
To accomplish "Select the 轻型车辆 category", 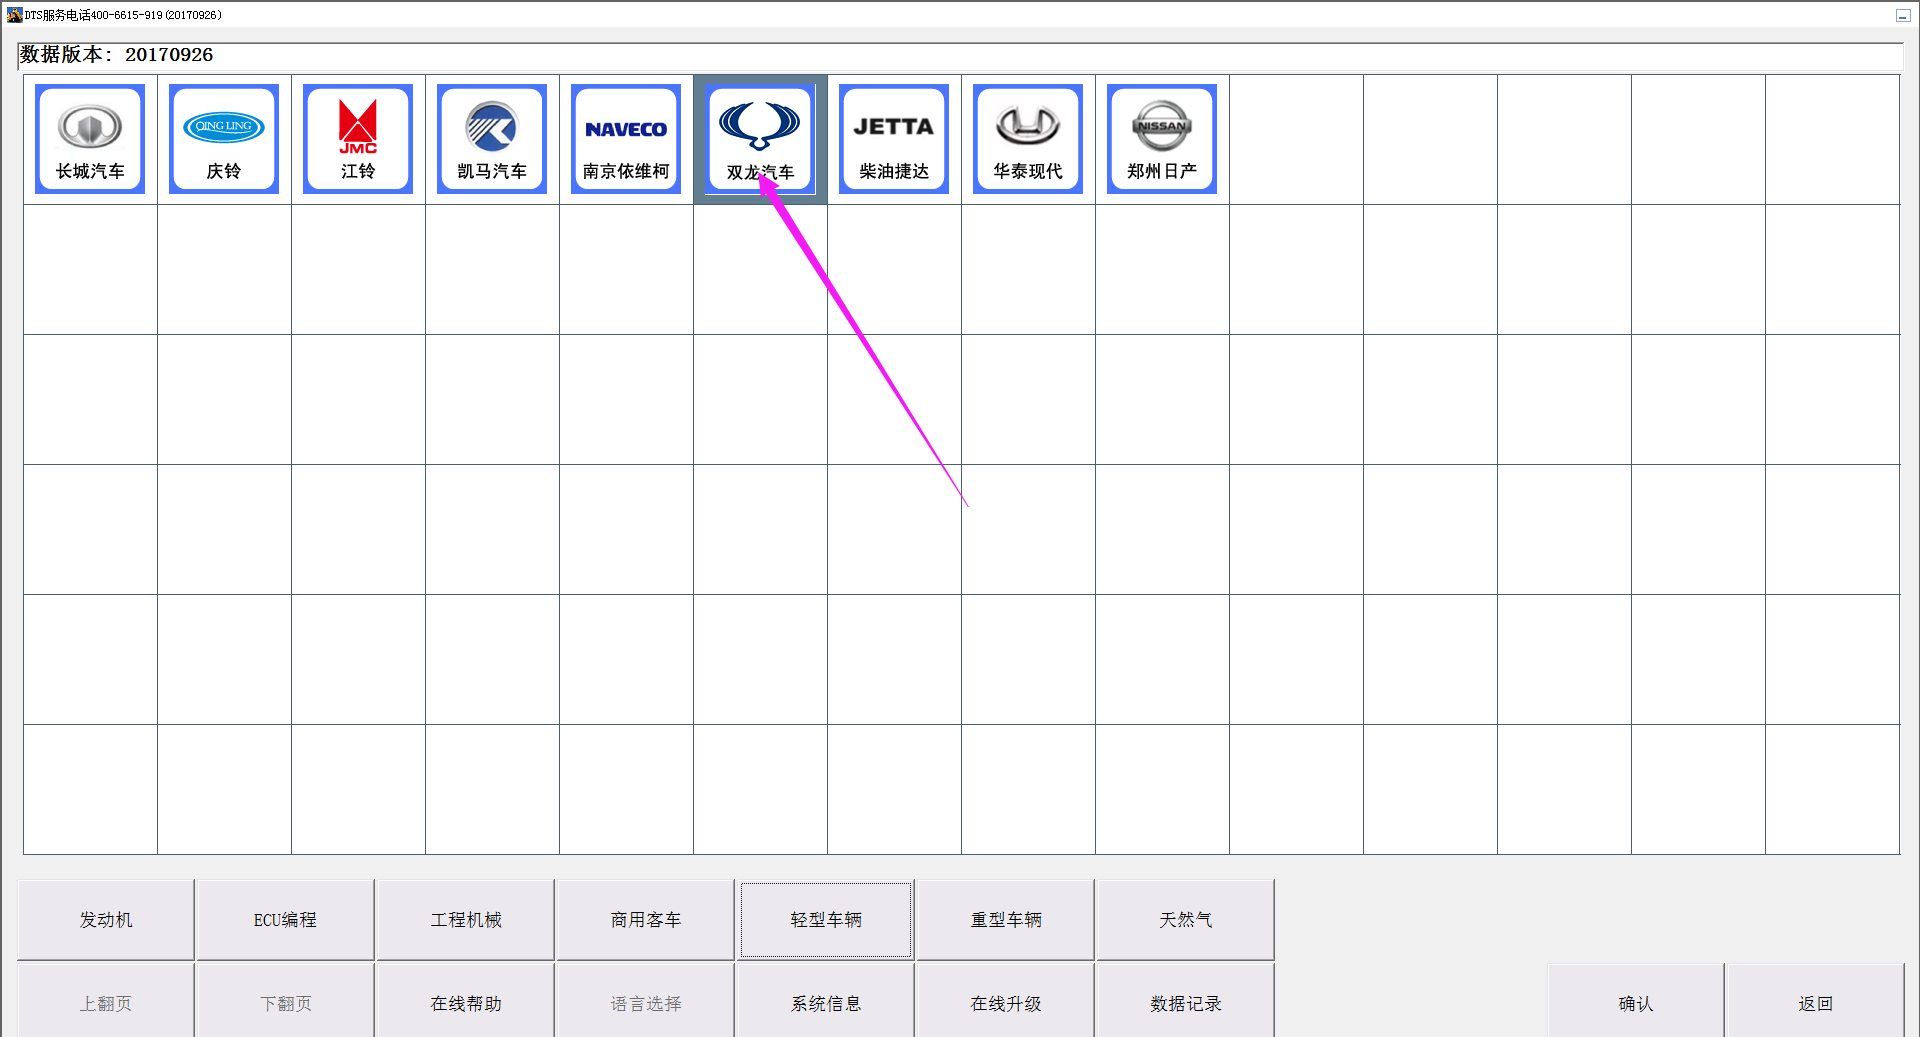I will click(x=826, y=920).
